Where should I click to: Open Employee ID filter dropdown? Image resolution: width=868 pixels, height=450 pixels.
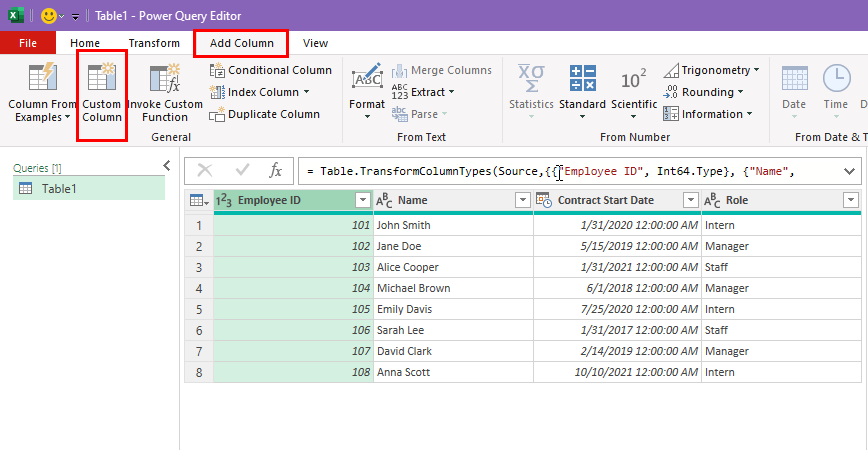363,200
